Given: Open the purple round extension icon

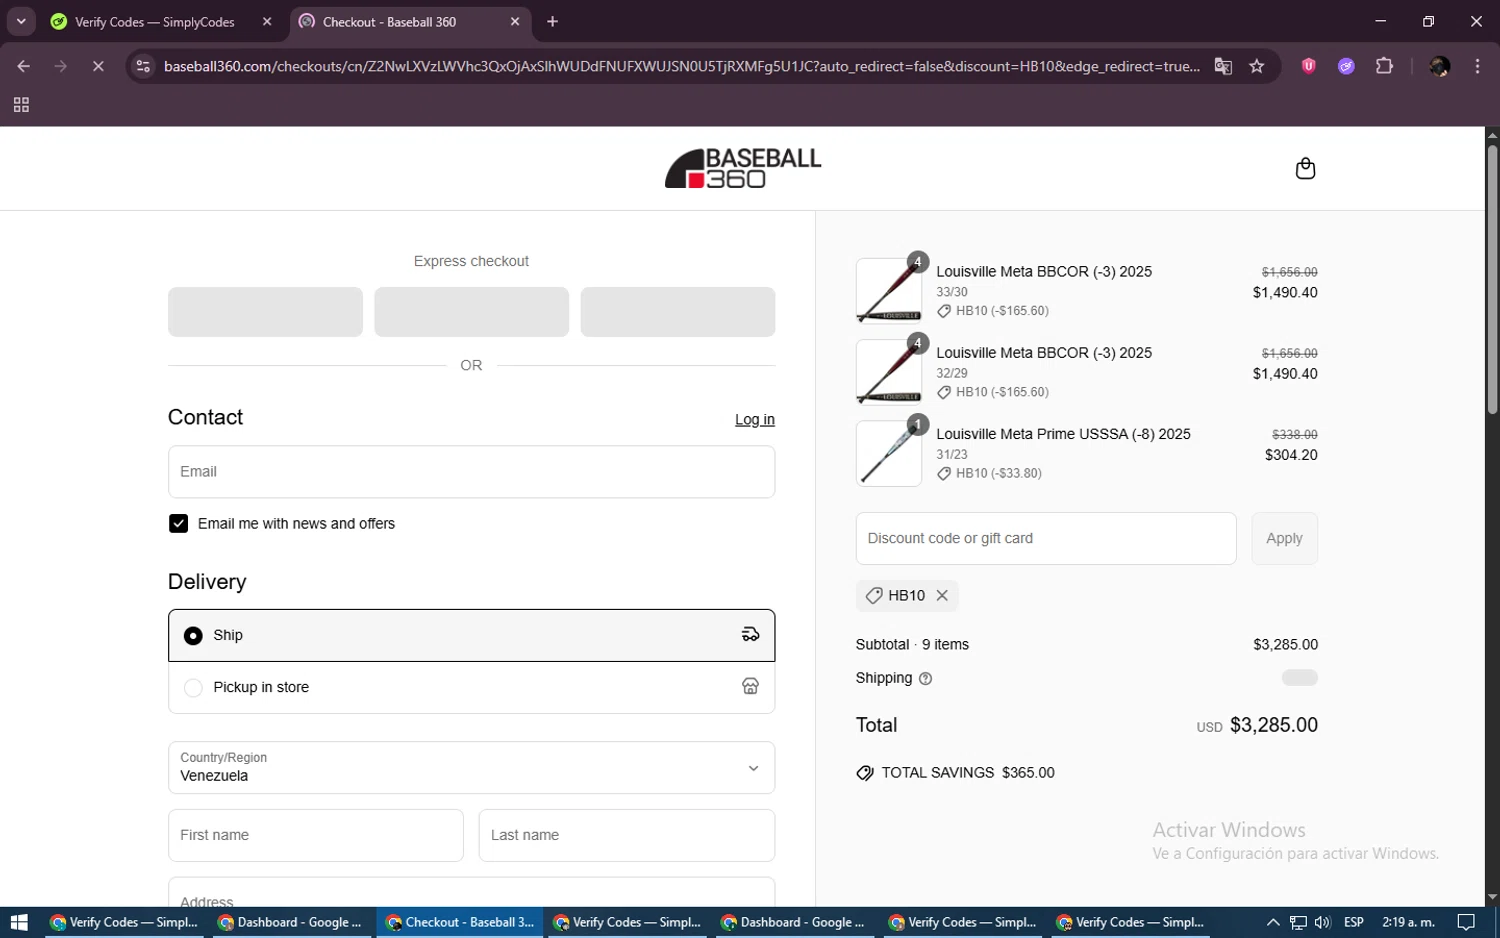Looking at the screenshot, I should click(1346, 66).
